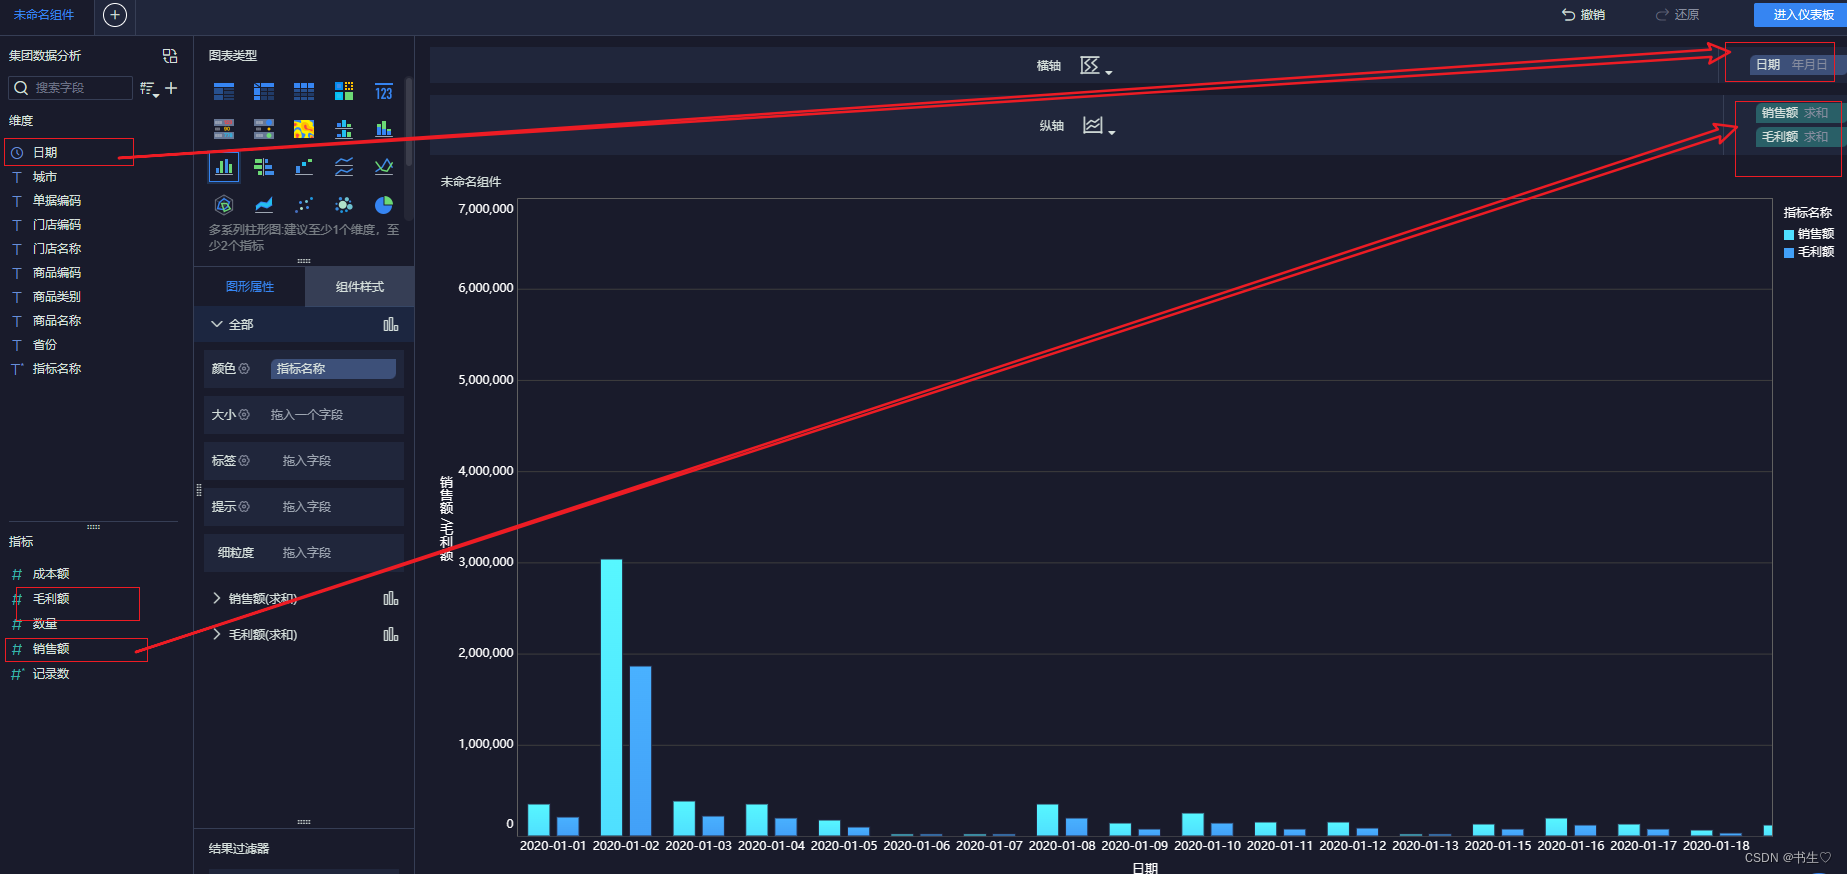Collapse the 全部 section
The height and width of the screenshot is (874, 1847).
click(x=217, y=324)
